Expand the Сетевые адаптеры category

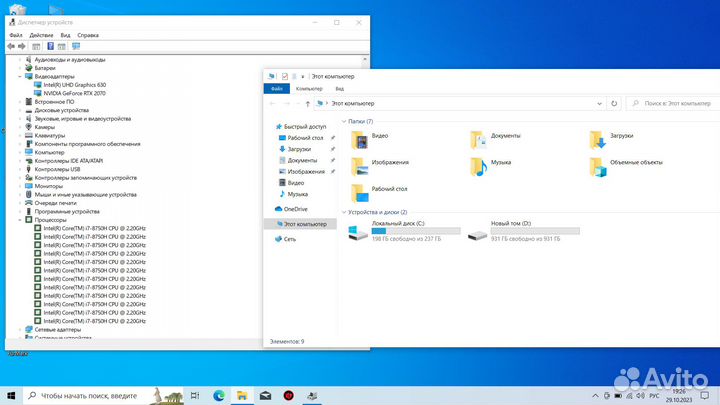pos(20,329)
